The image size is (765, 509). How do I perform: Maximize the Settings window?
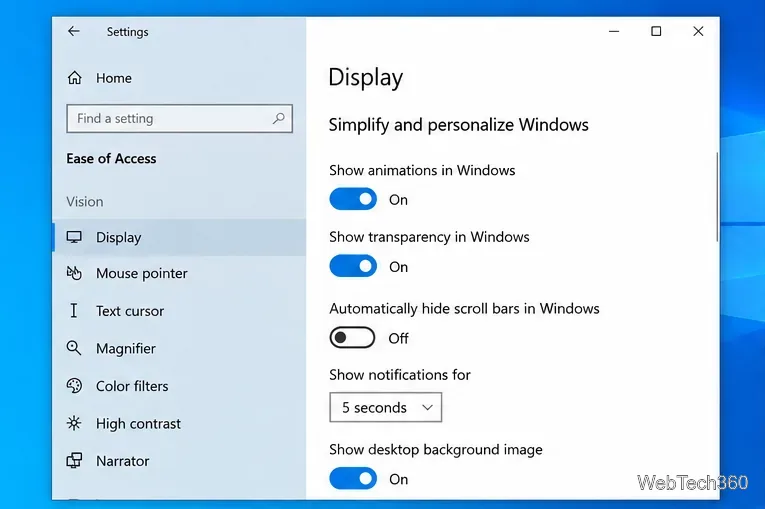coord(656,31)
